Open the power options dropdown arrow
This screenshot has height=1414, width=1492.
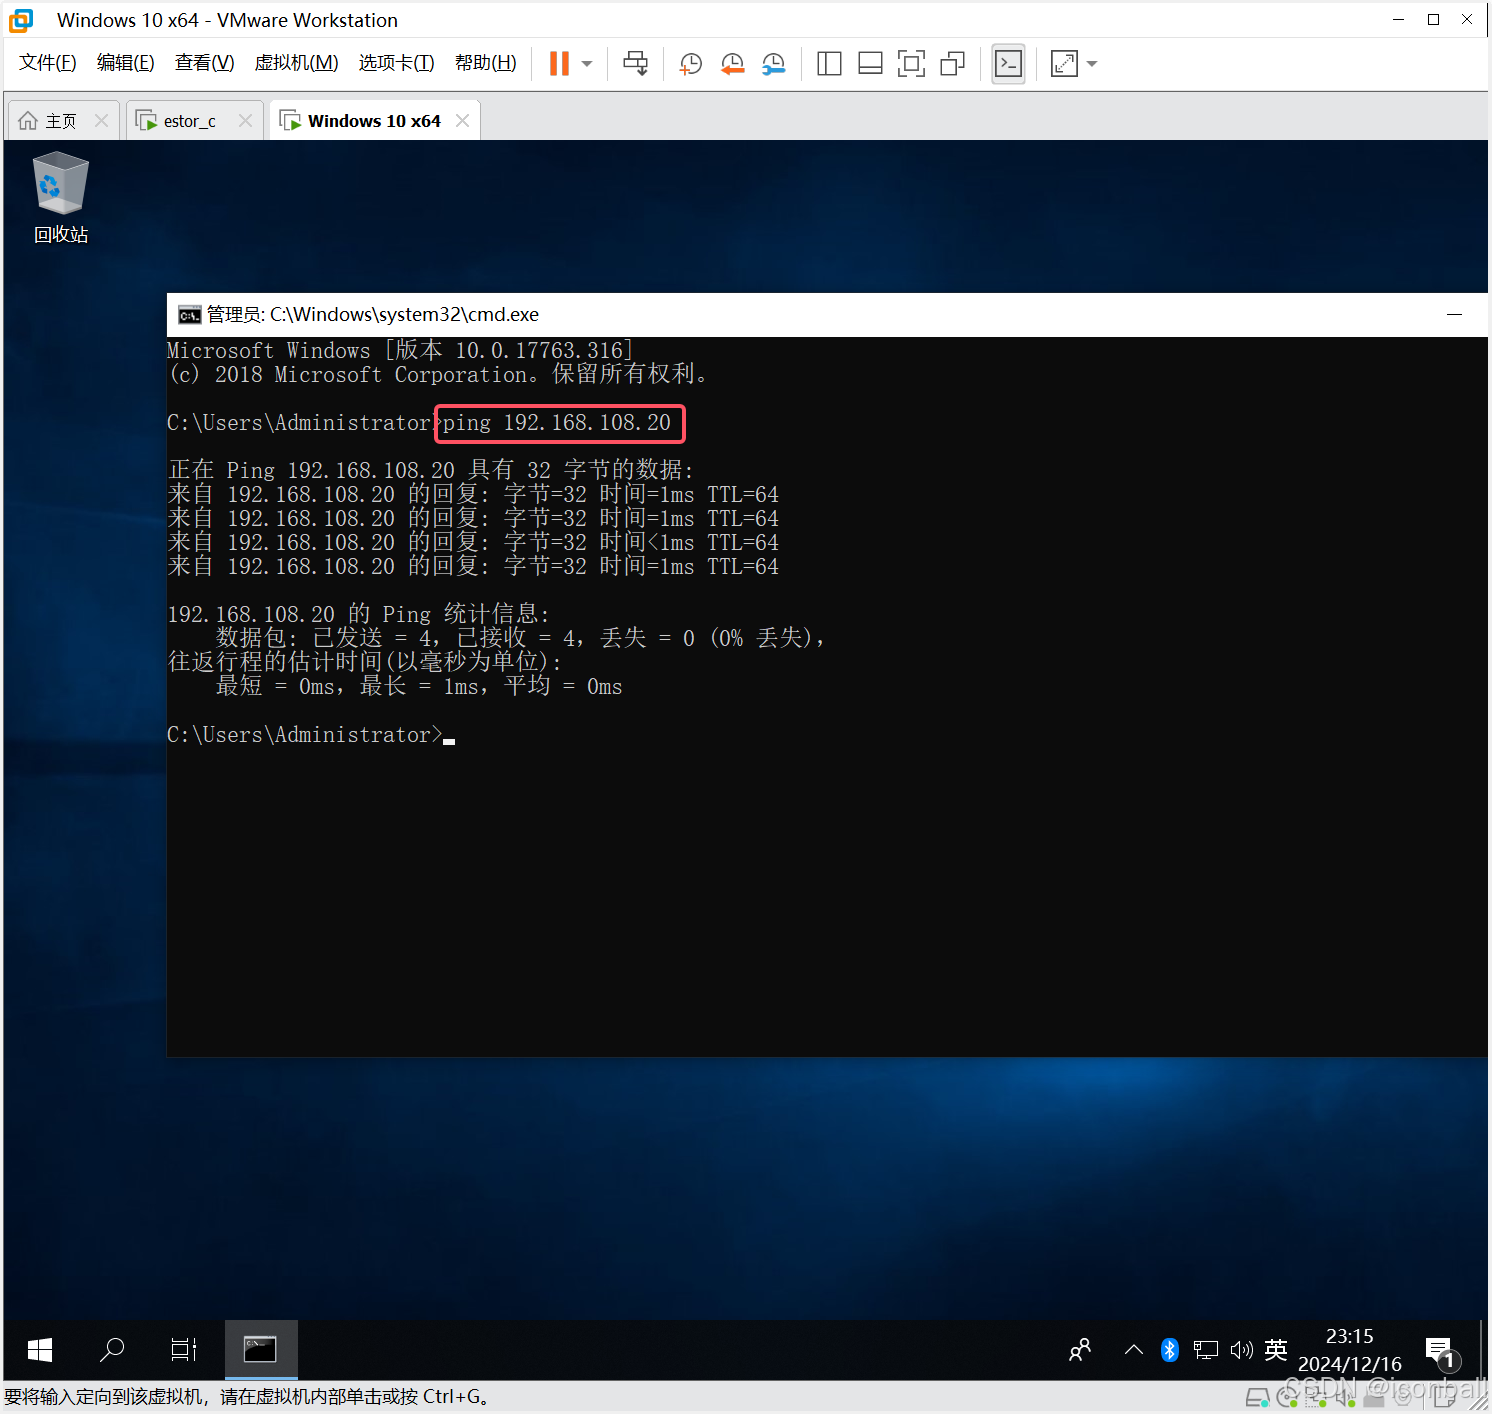pos(587,64)
